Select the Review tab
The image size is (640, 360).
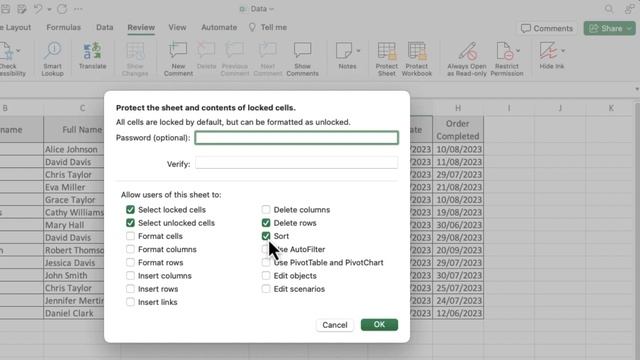tap(141, 27)
